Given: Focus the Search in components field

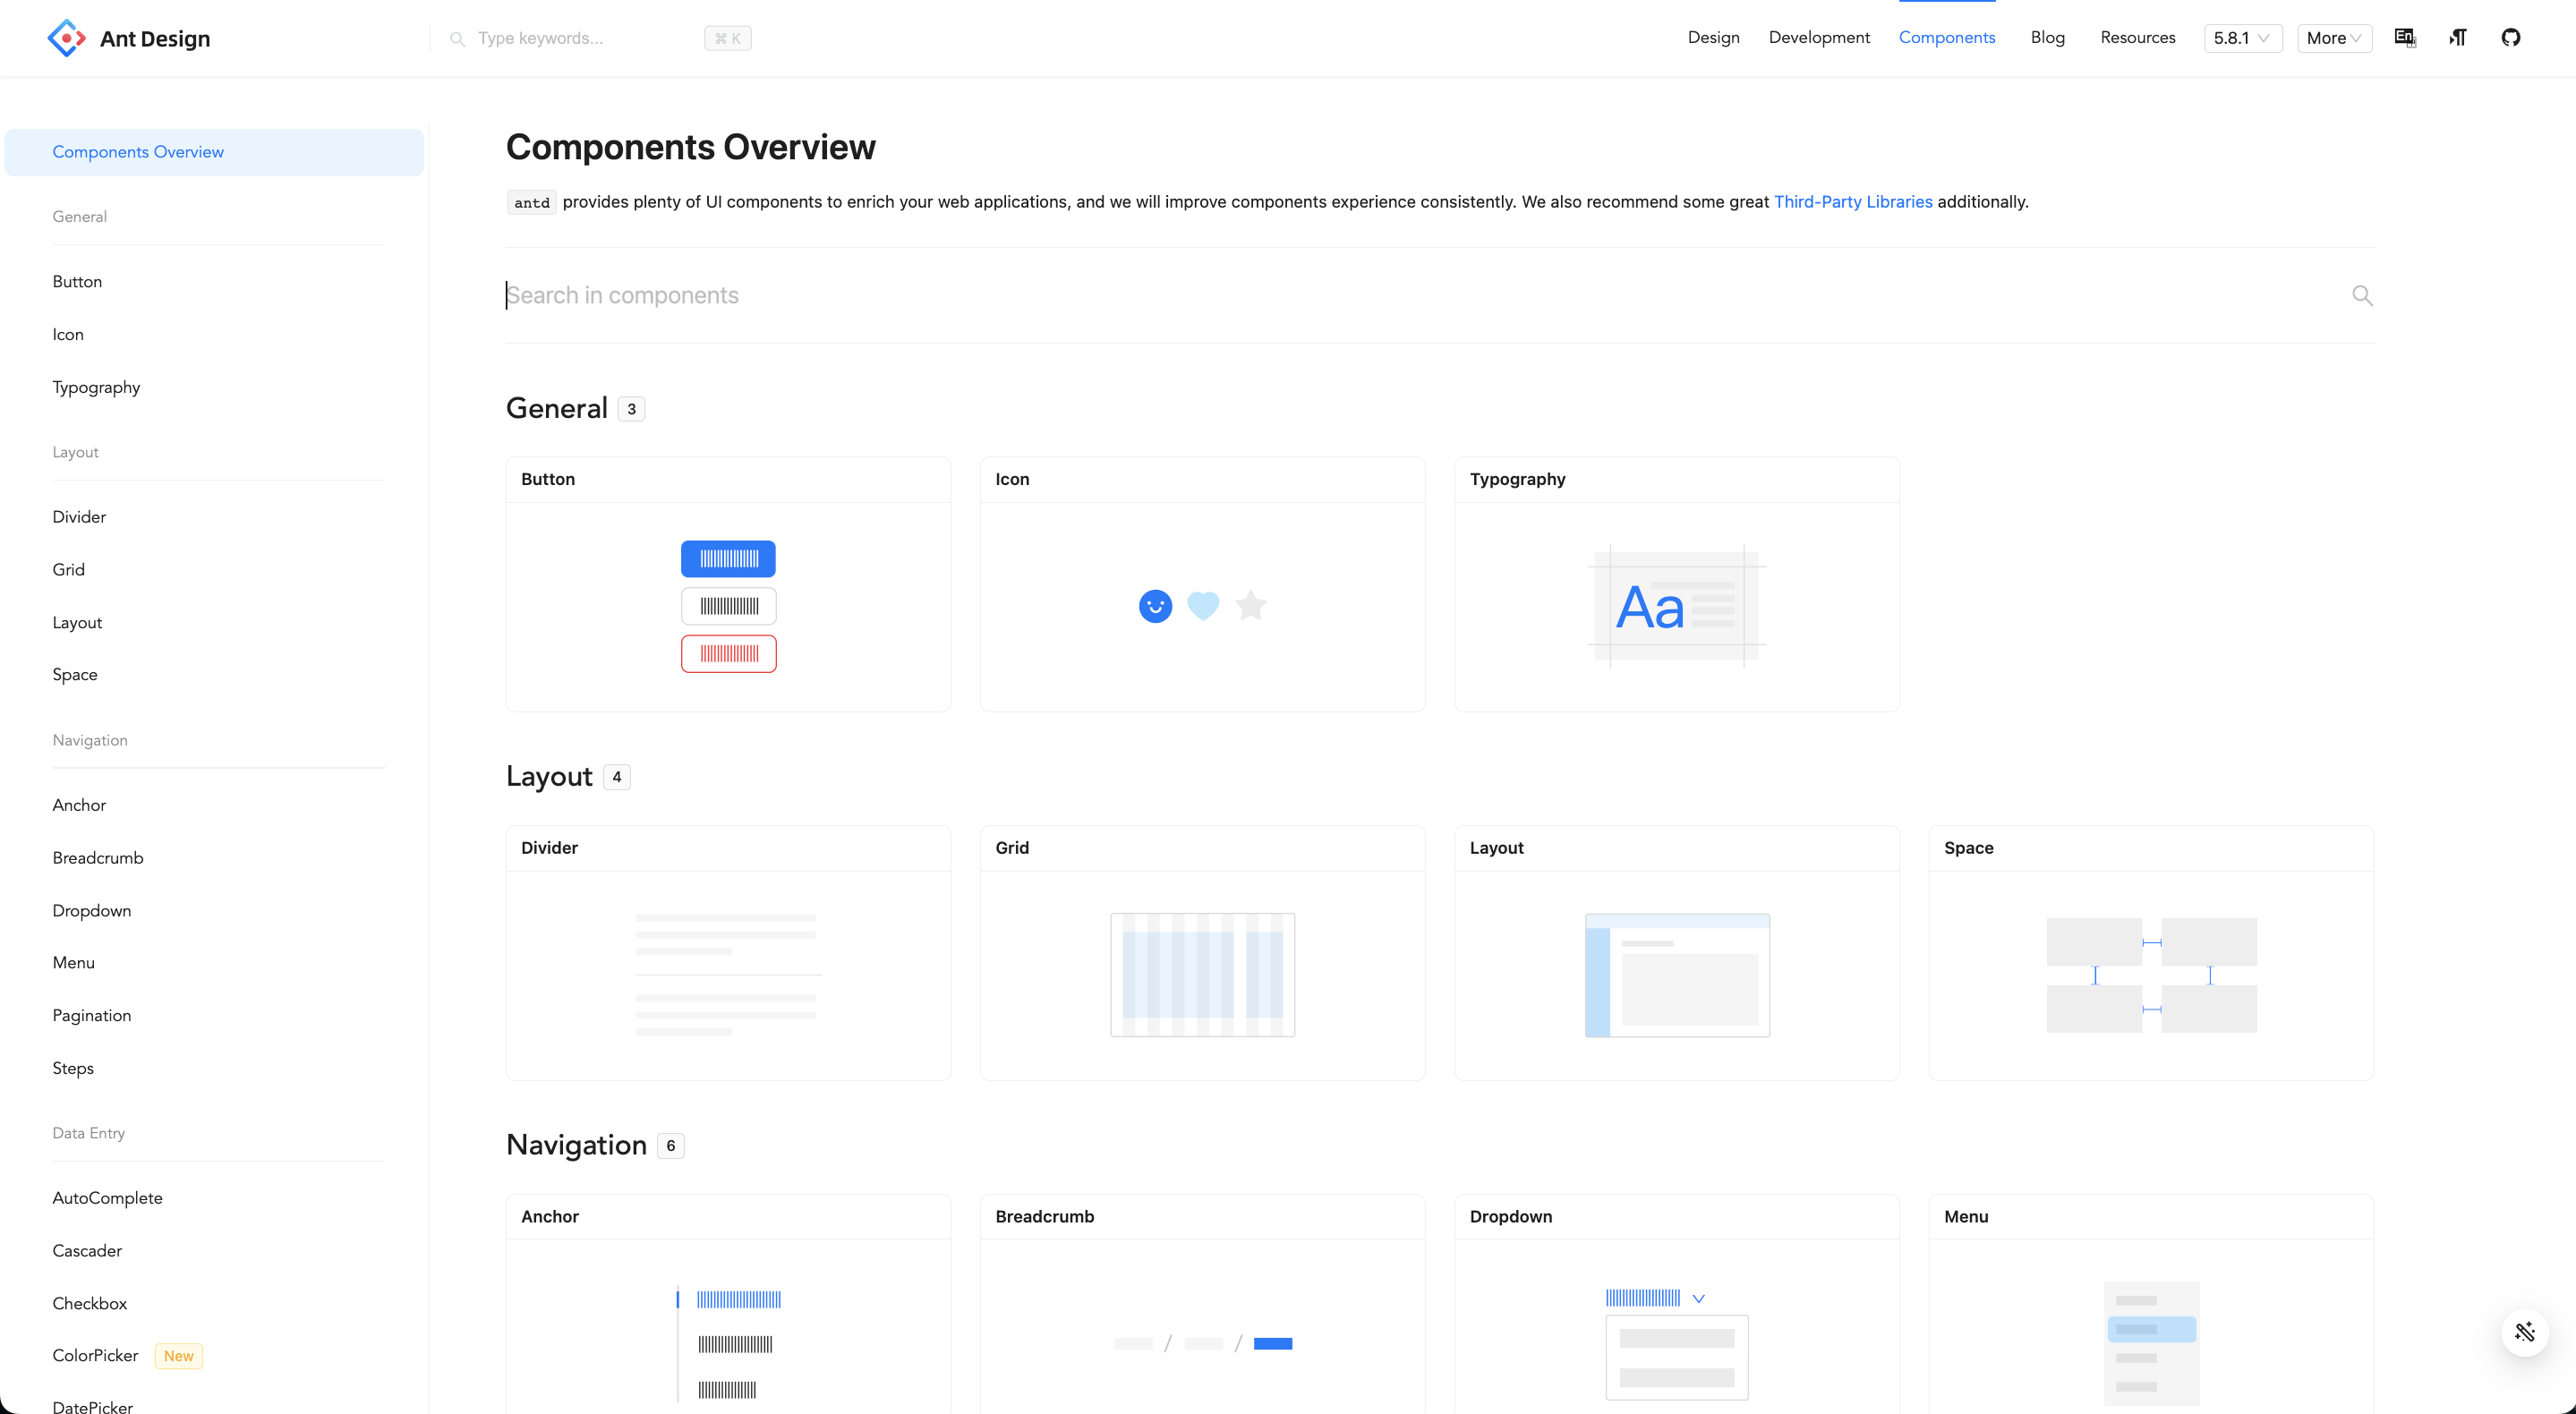Looking at the screenshot, I should pos(1426,295).
